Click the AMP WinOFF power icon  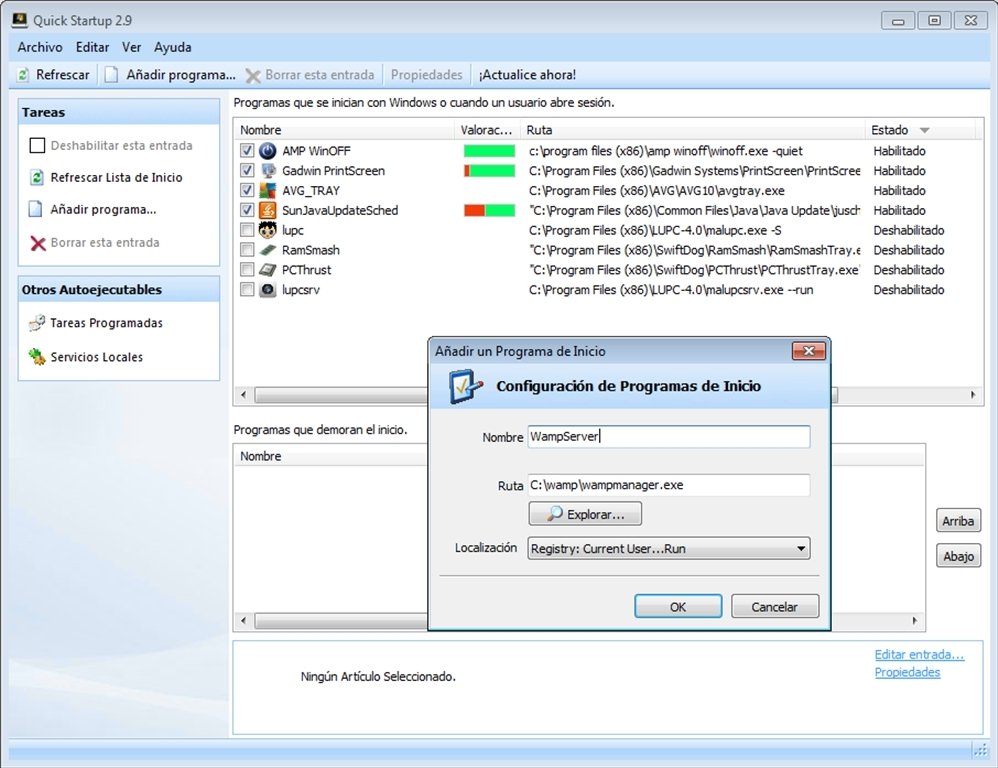pos(268,151)
